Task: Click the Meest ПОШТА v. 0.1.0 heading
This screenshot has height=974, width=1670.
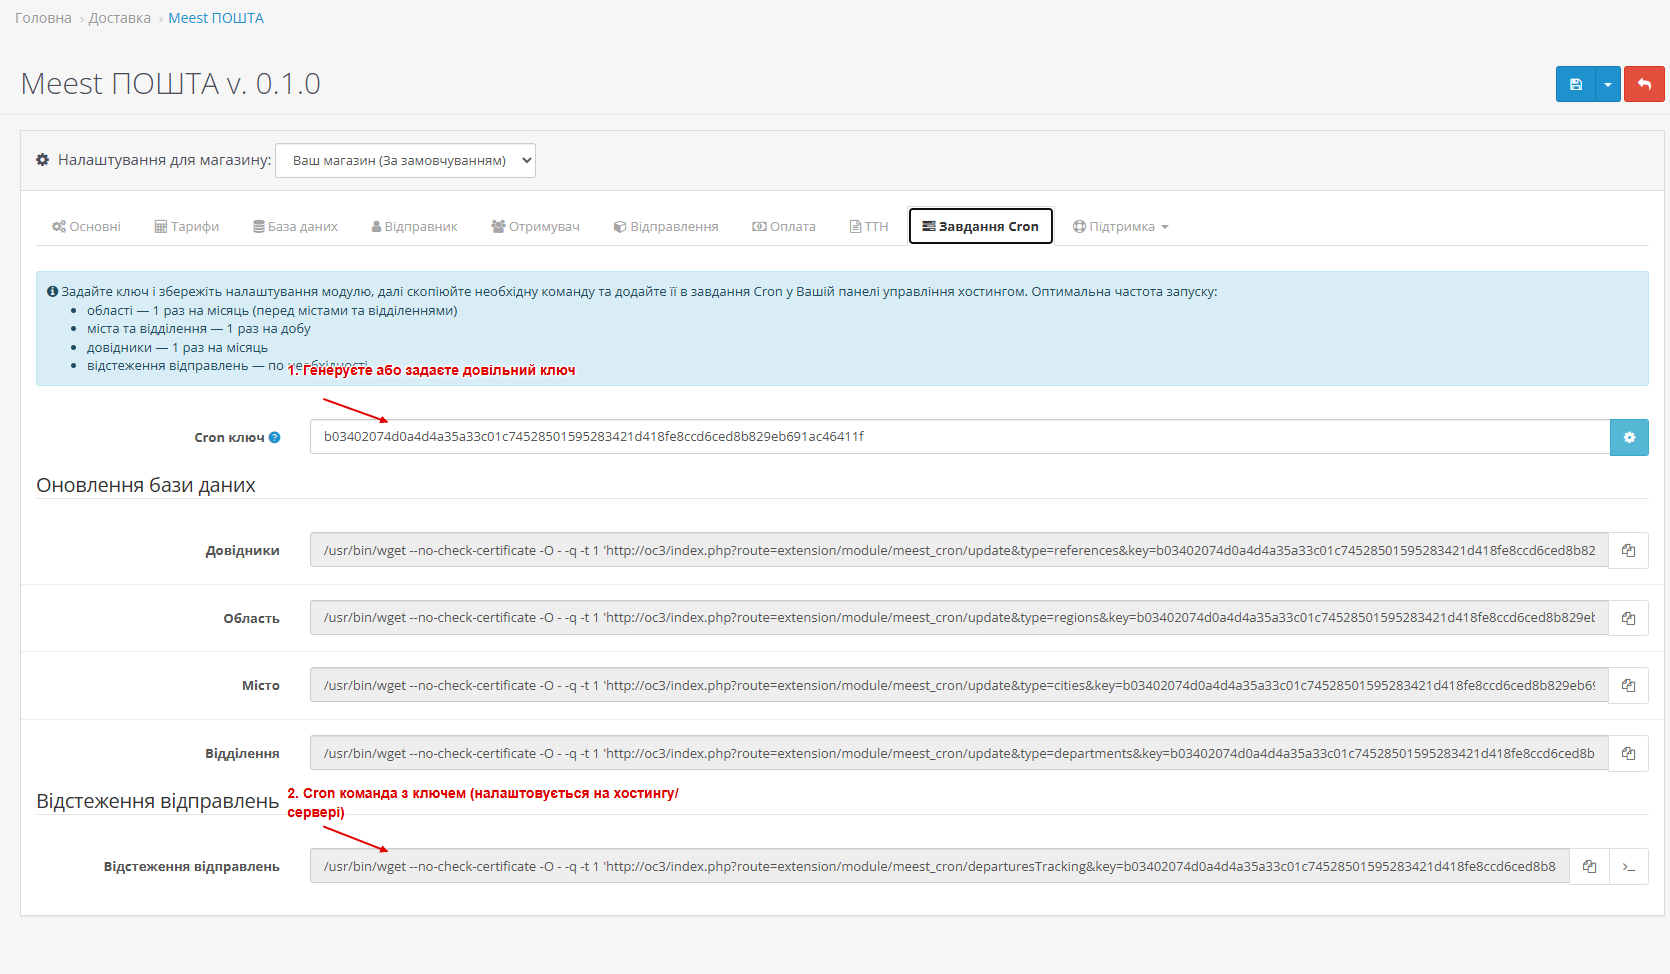Action: click(x=171, y=84)
